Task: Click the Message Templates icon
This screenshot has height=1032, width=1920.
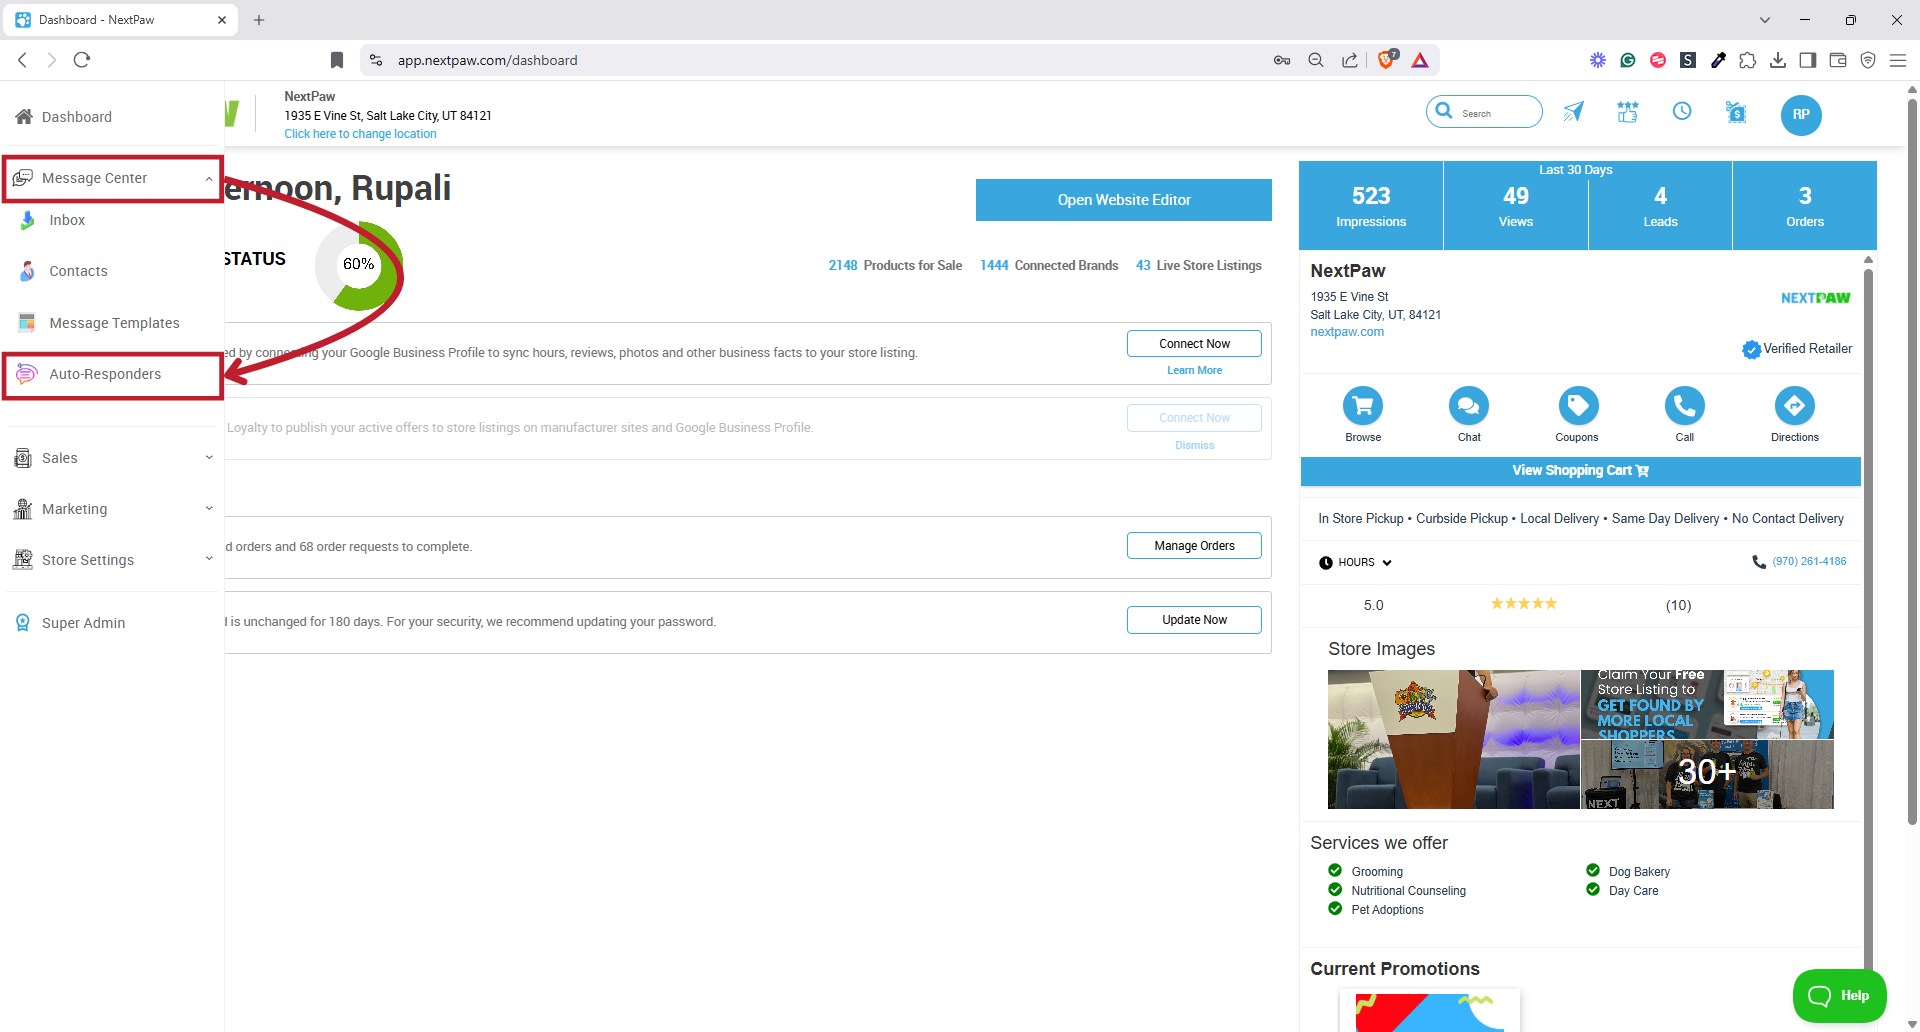Action: tap(27, 323)
